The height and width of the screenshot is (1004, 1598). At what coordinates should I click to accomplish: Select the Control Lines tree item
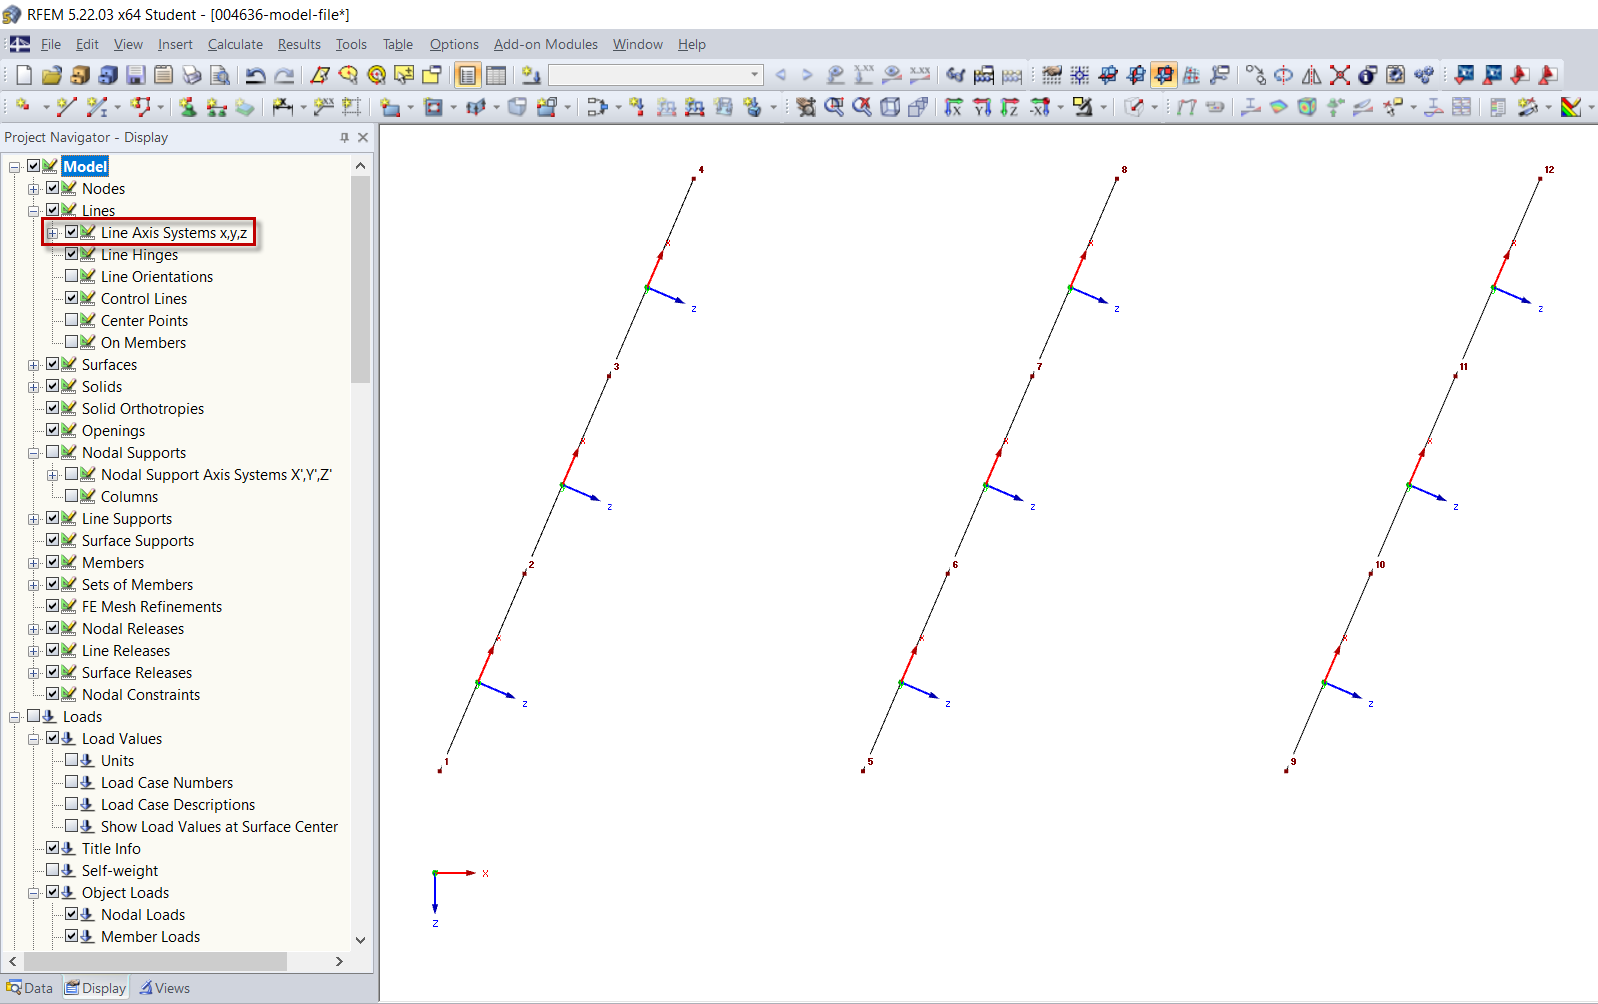click(144, 298)
